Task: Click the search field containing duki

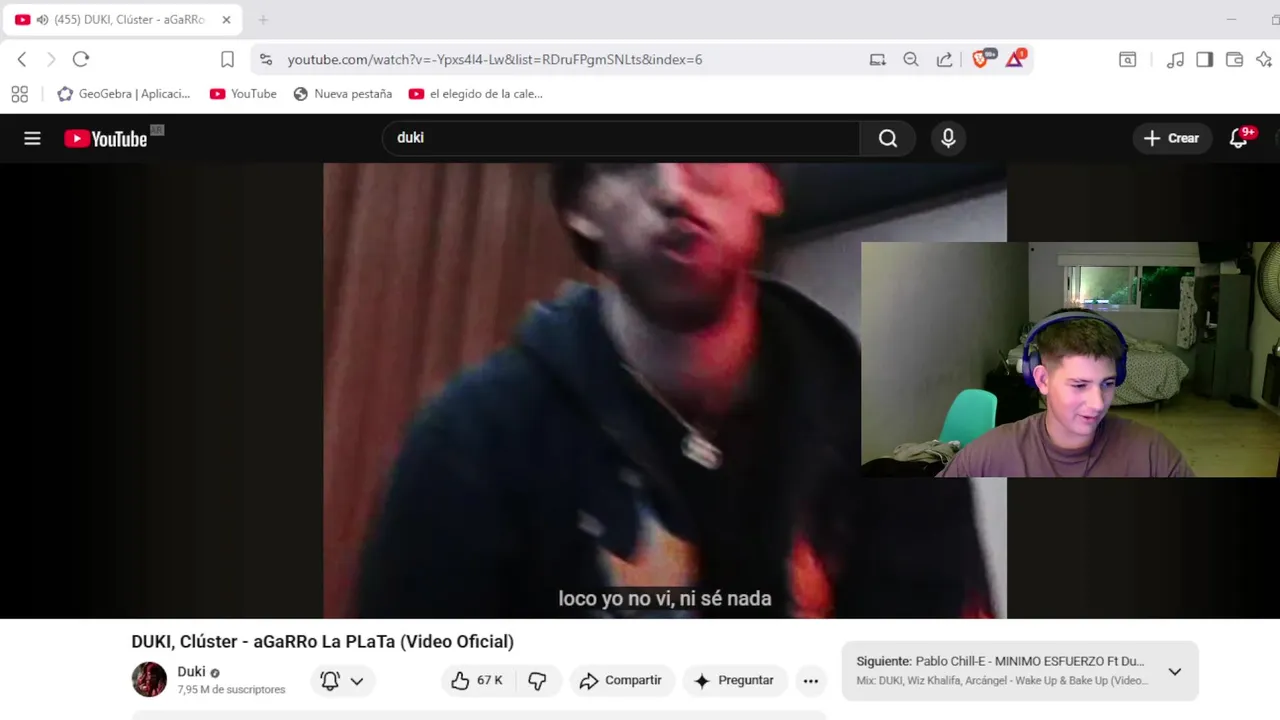Action: tap(620, 138)
